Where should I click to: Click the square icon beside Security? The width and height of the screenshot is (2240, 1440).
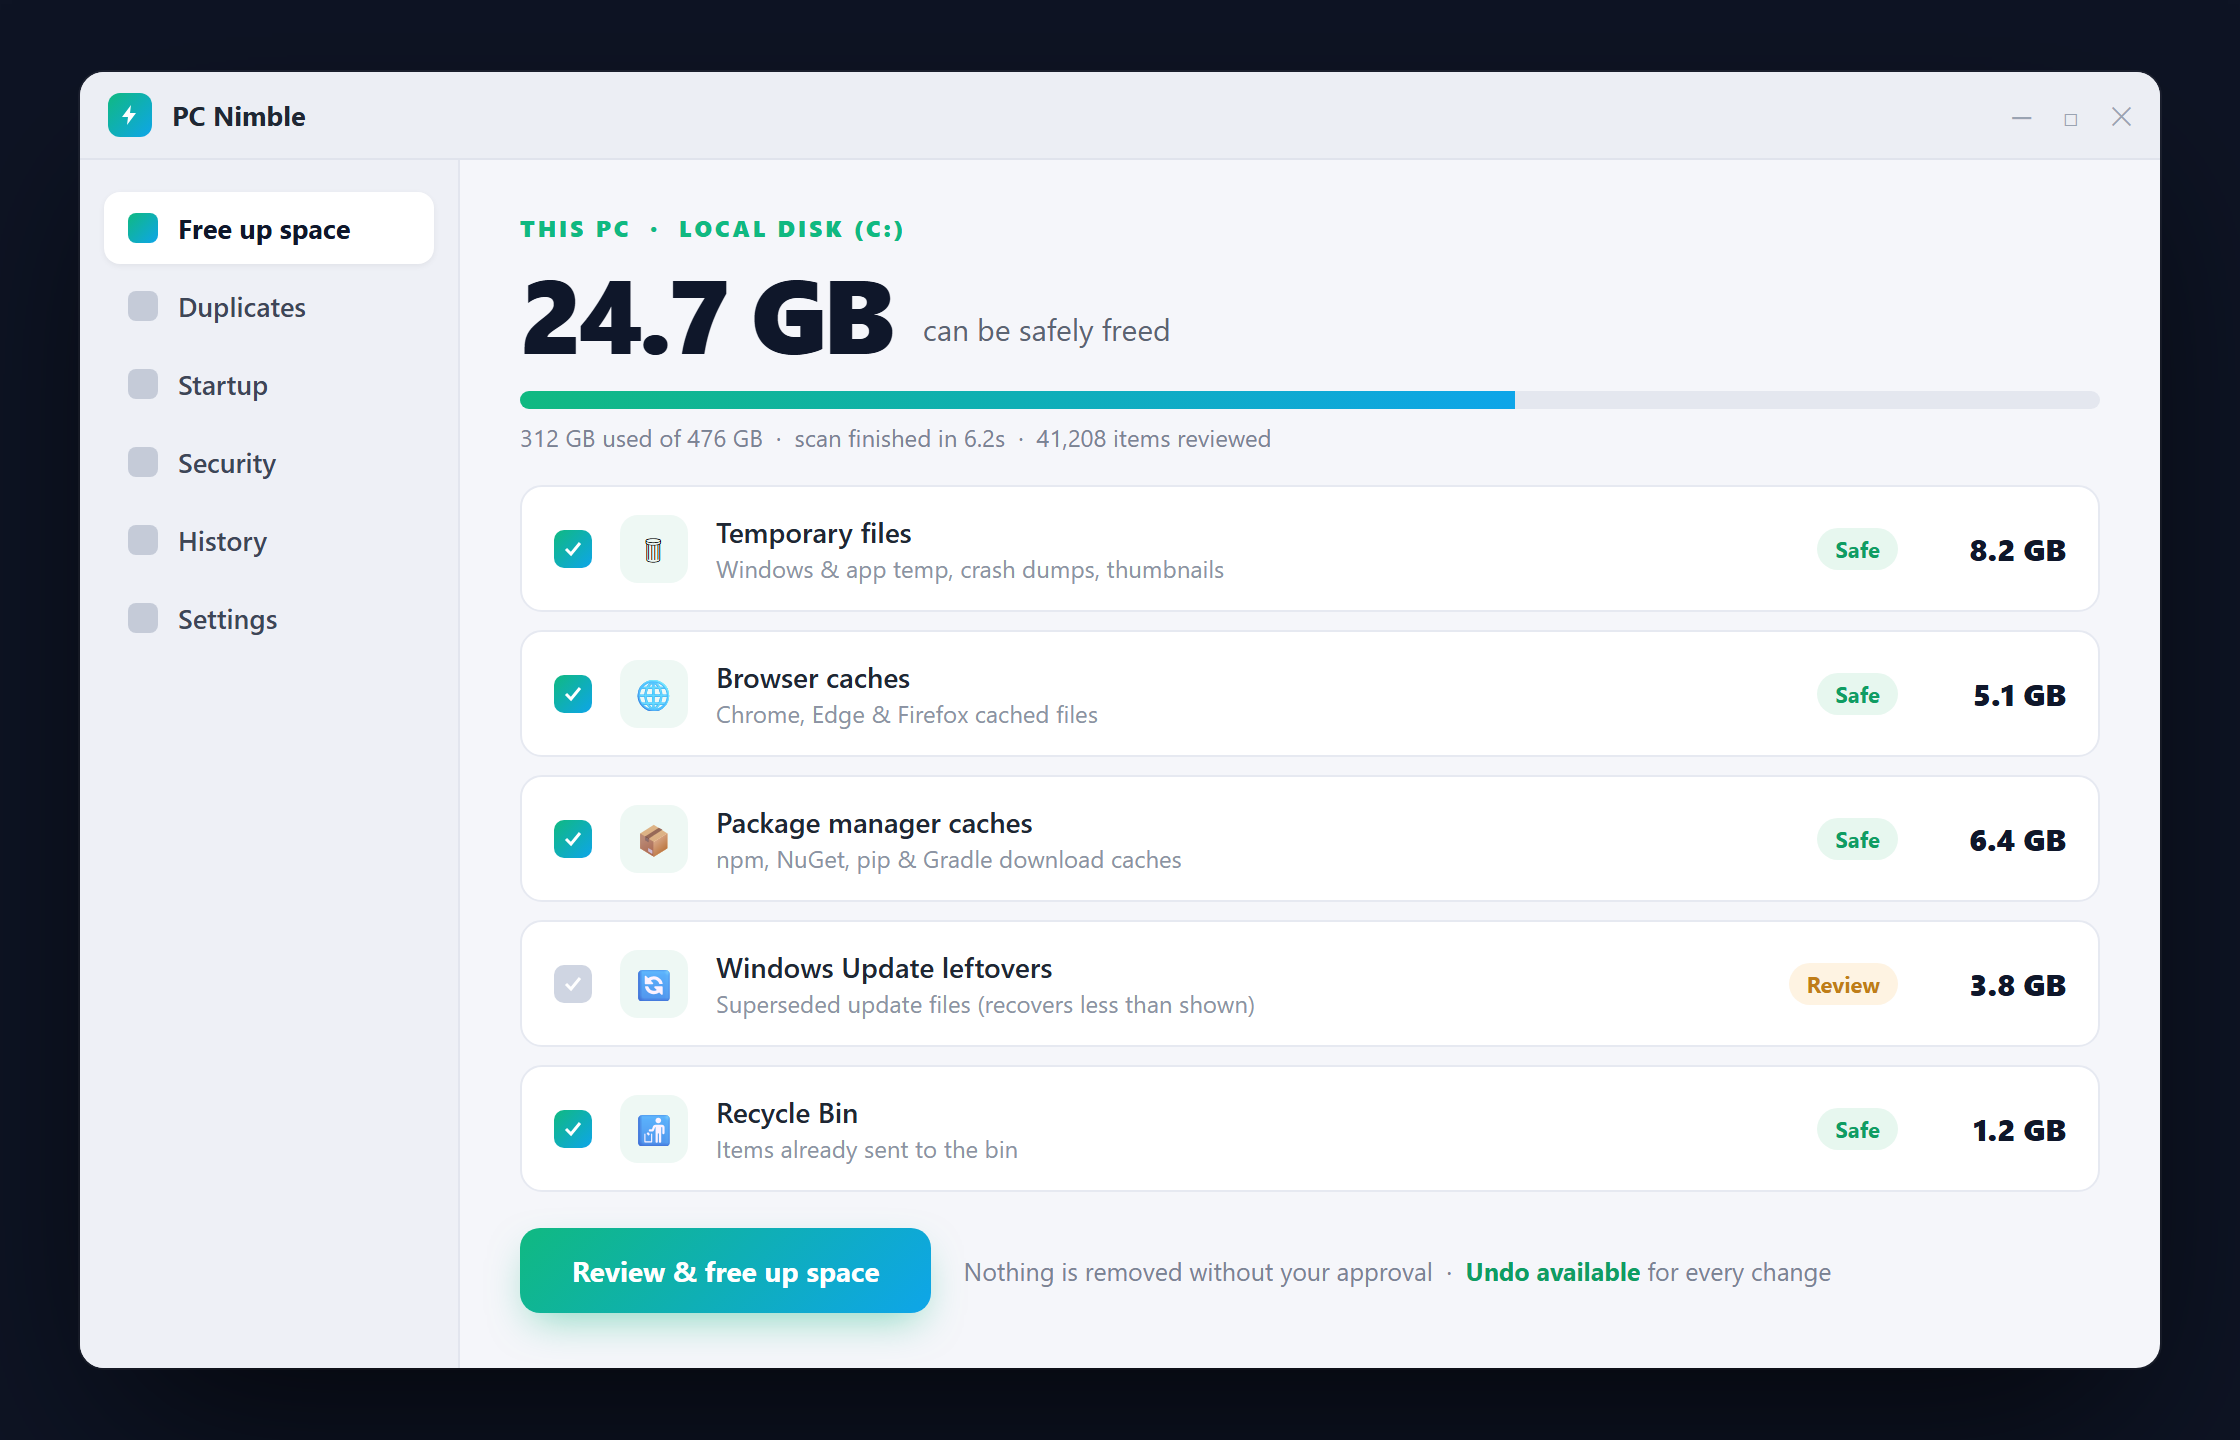(x=143, y=462)
